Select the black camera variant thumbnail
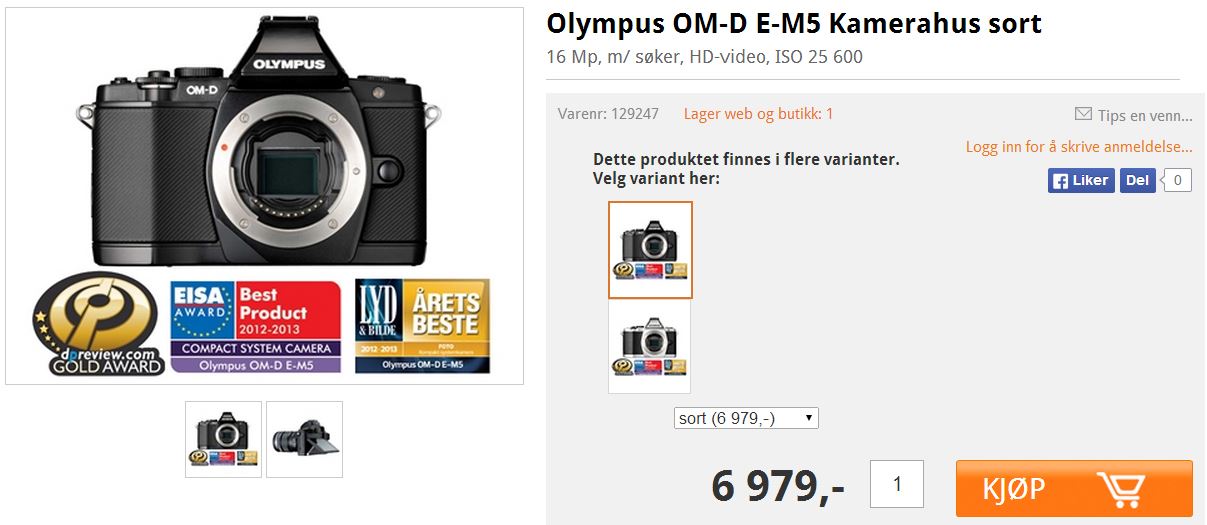Viewport: 1207px width, 525px height. (650, 250)
